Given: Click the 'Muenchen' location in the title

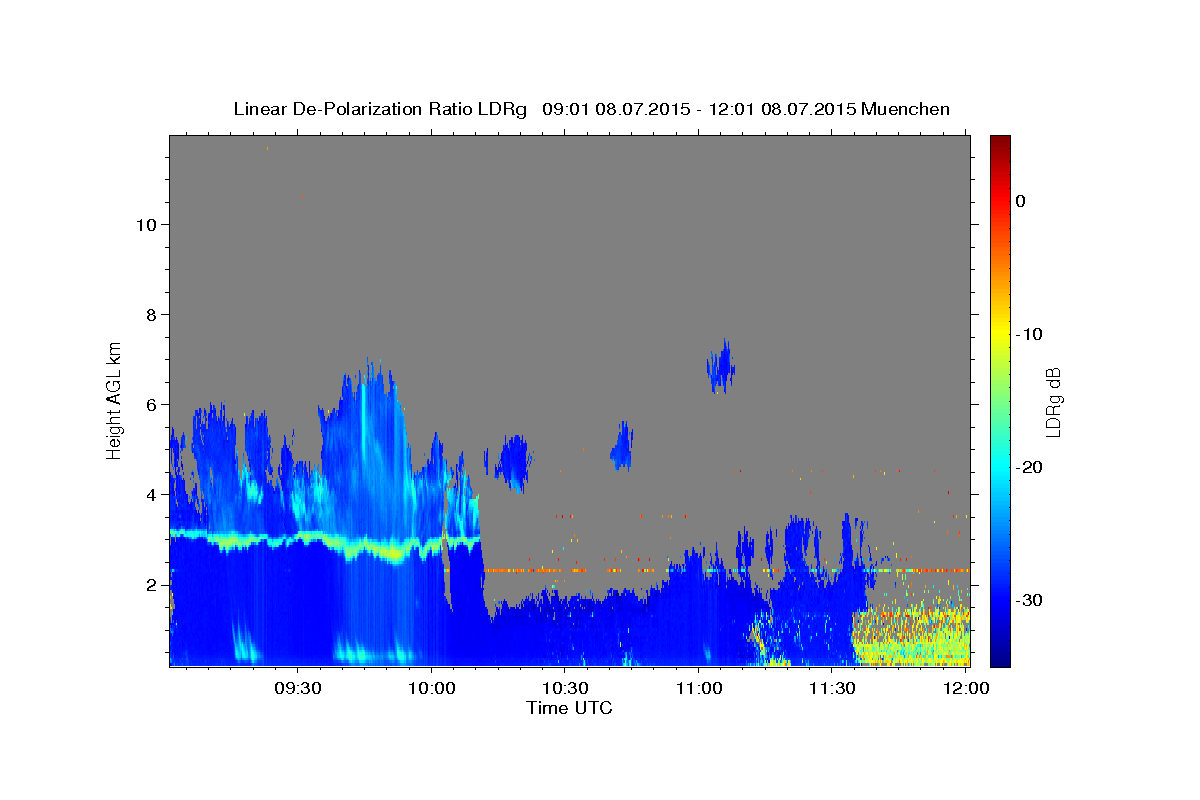Looking at the screenshot, I should point(906,109).
